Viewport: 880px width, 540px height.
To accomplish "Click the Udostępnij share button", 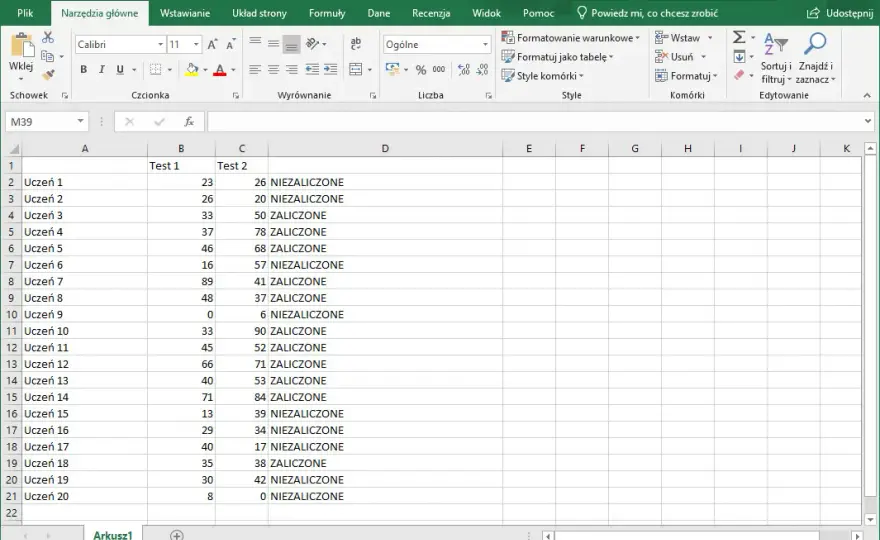I will tap(840, 13).
